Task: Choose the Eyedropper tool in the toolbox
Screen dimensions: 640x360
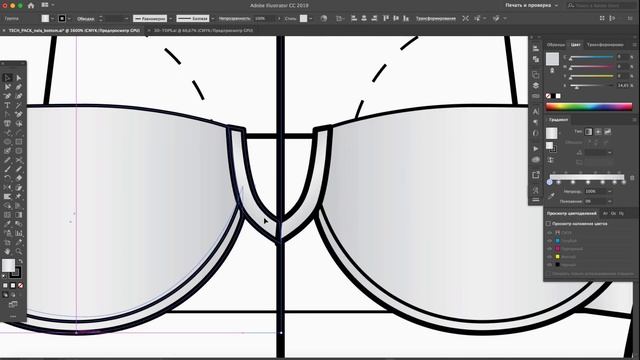Action: 7,224
